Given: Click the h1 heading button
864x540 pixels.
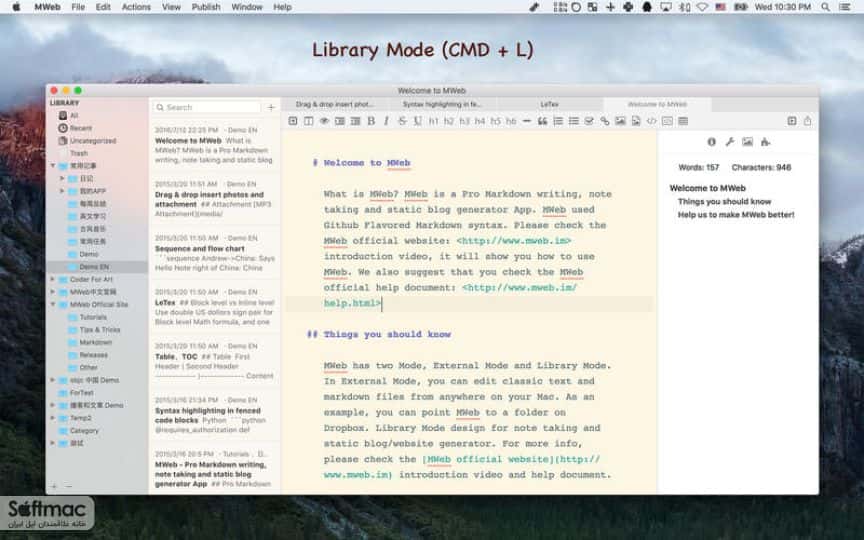Looking at the screenshot, I should [434, 121].
